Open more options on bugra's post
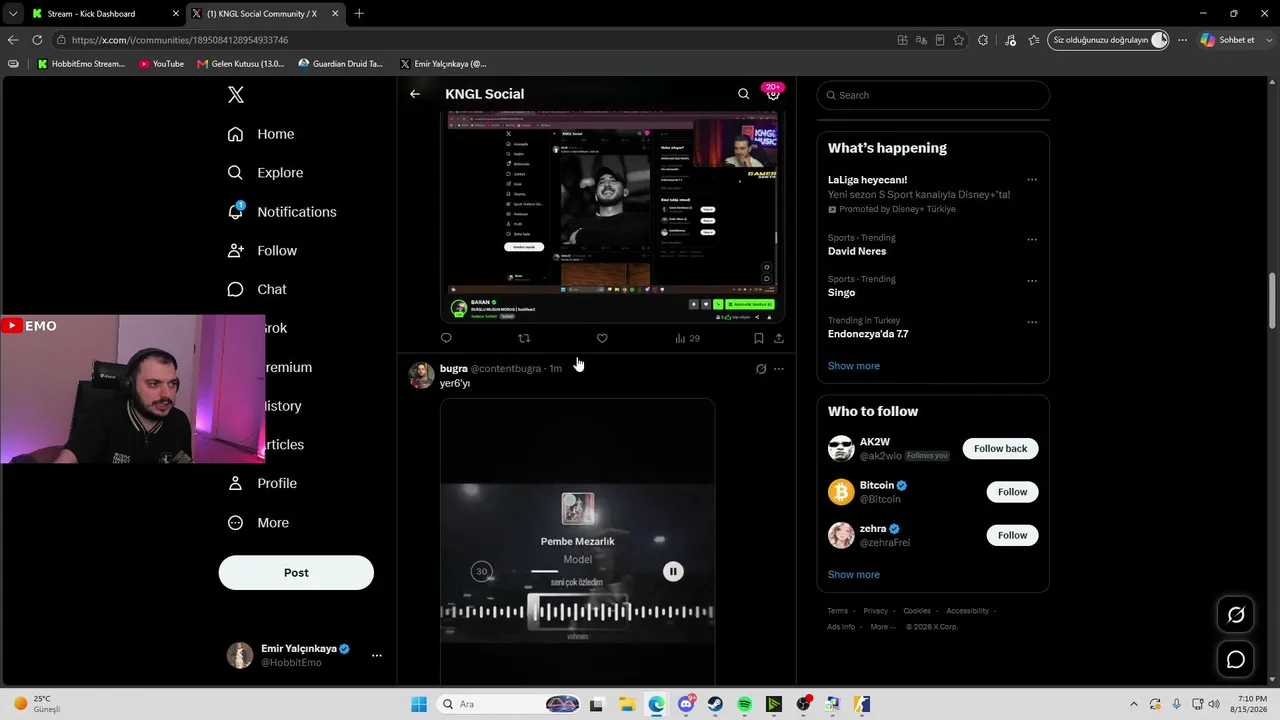Image resolution: width=1280 pixels, height=720 pixels. point(779,369)
